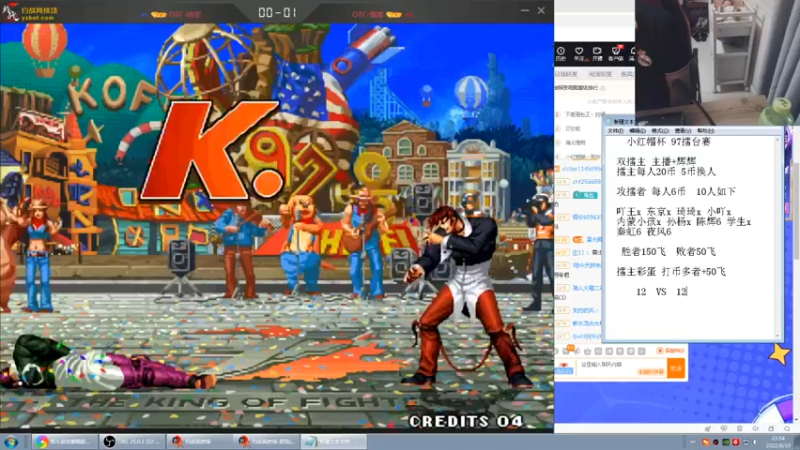Click the smiley face icon in bottom strip
Image resolution: width=800 pixels, height=450 pixels.
pyautogui.click(x=723, y=429)
